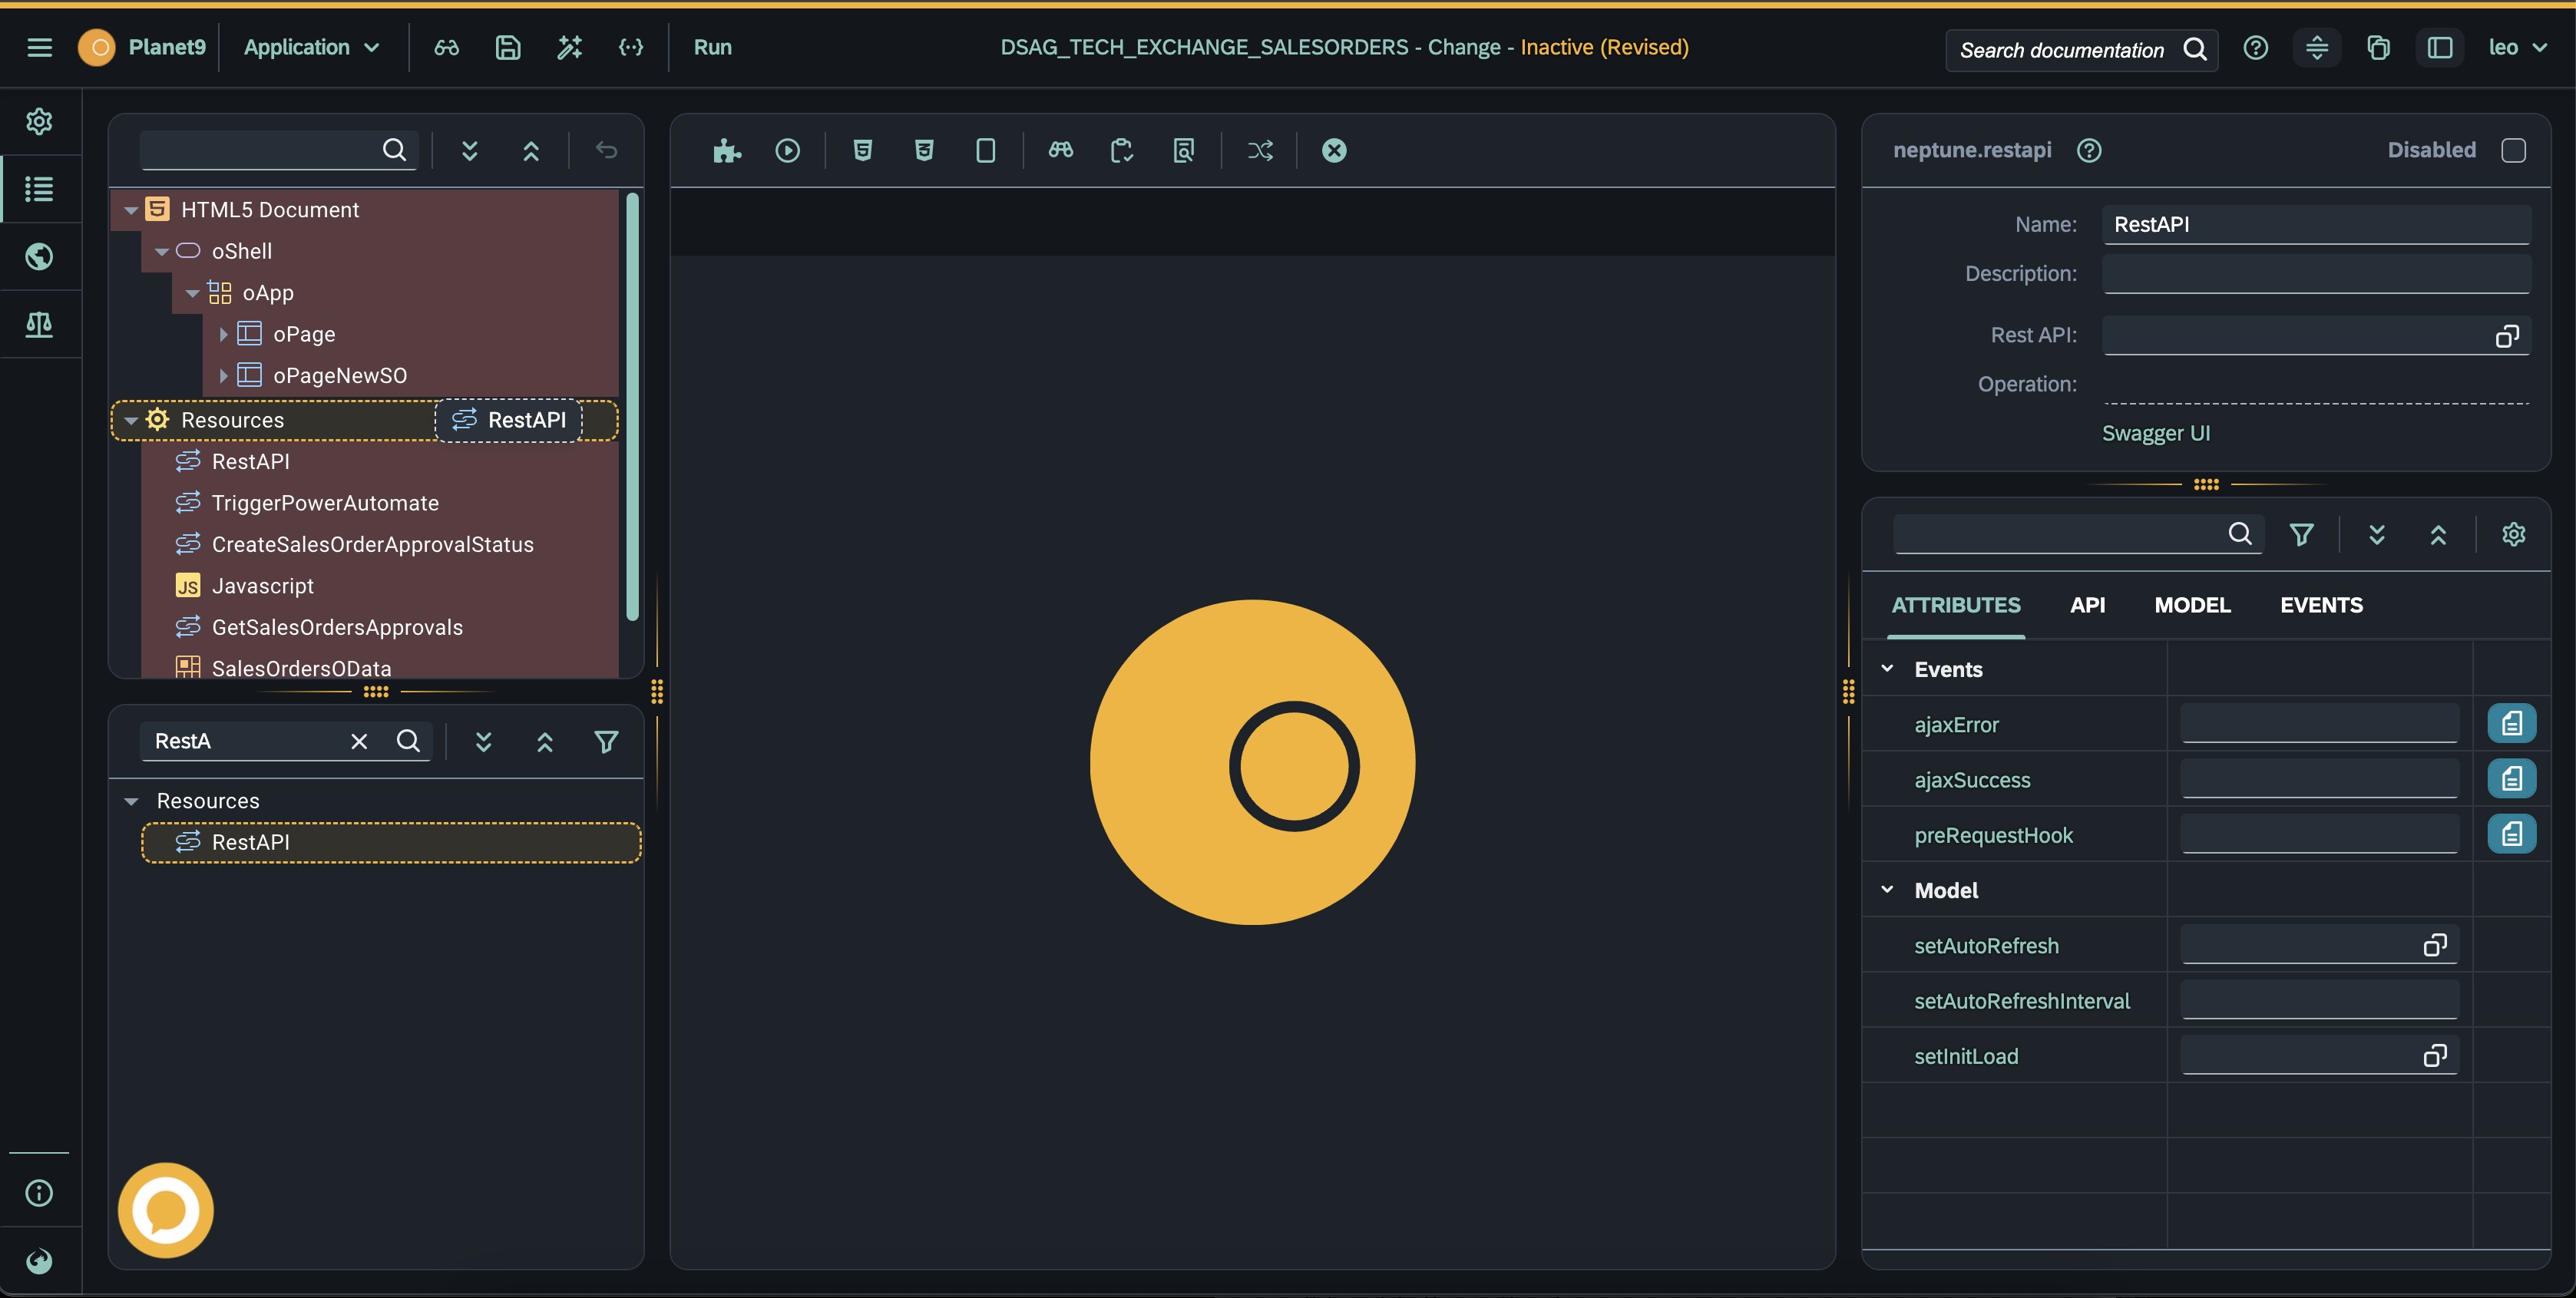Expand the oPageNewSO tree node

click(x=224, y=375)
